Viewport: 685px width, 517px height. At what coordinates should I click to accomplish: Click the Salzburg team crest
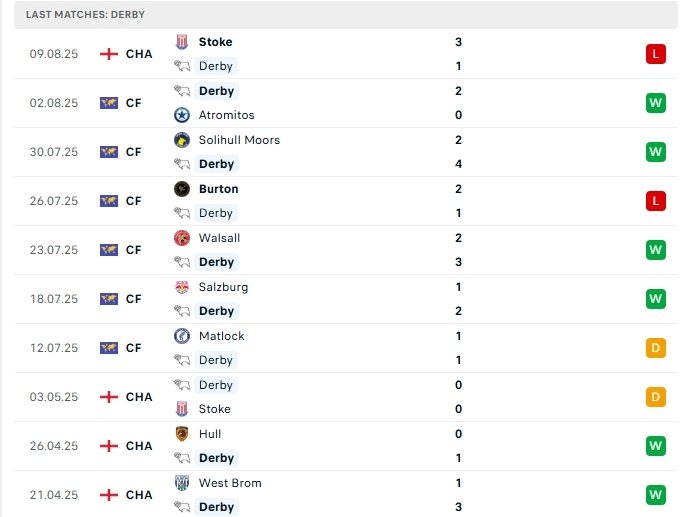[182, 287]
